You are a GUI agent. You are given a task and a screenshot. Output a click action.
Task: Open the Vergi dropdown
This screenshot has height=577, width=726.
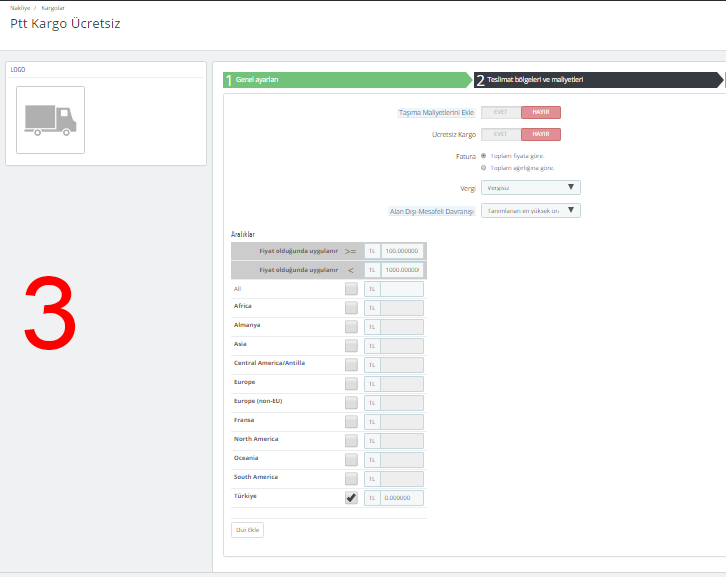pos(531,188)
